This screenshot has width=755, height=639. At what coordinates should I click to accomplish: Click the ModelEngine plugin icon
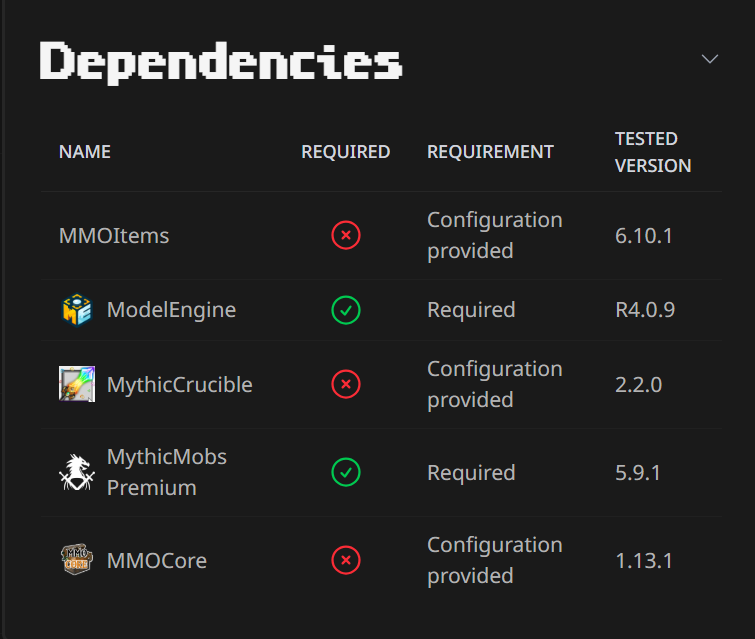pos(77,310)
